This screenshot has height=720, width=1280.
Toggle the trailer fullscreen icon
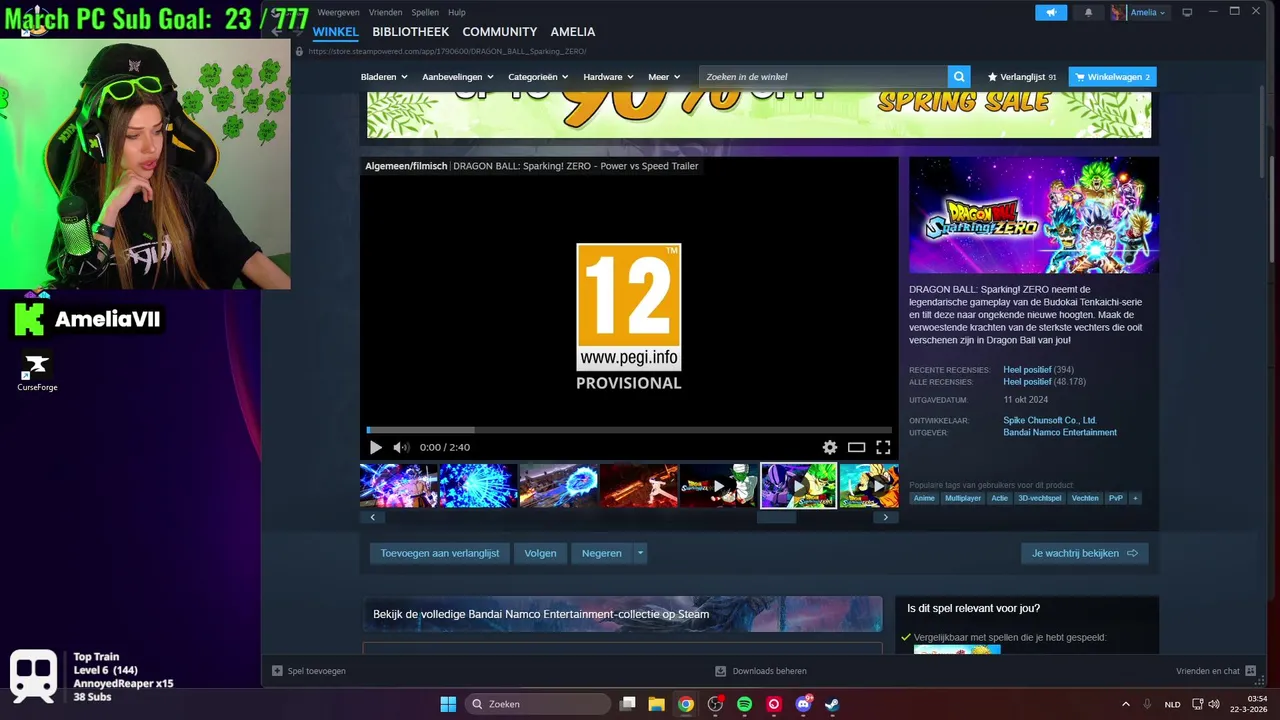tap(883, 447)
